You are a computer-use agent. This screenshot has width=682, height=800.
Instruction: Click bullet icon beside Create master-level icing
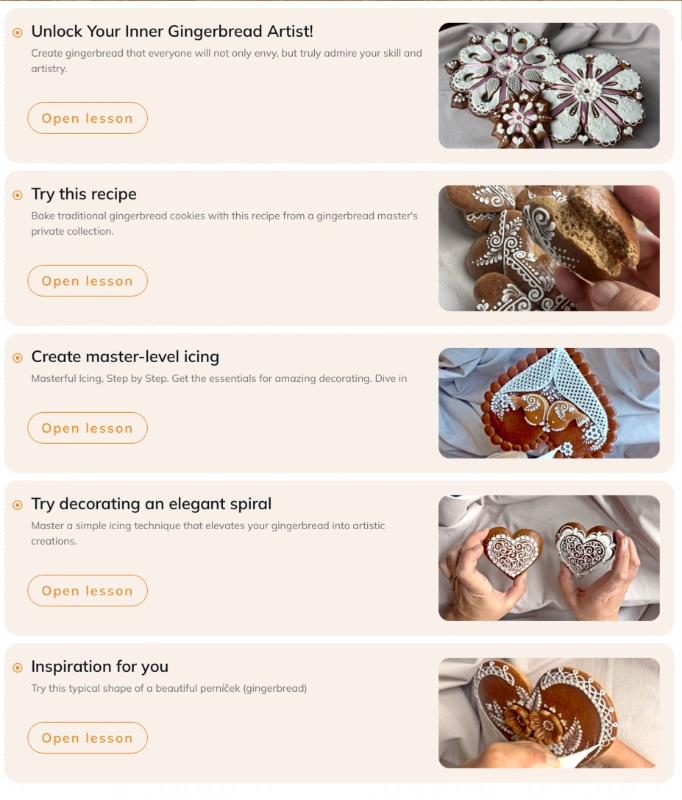pos(17,357)
